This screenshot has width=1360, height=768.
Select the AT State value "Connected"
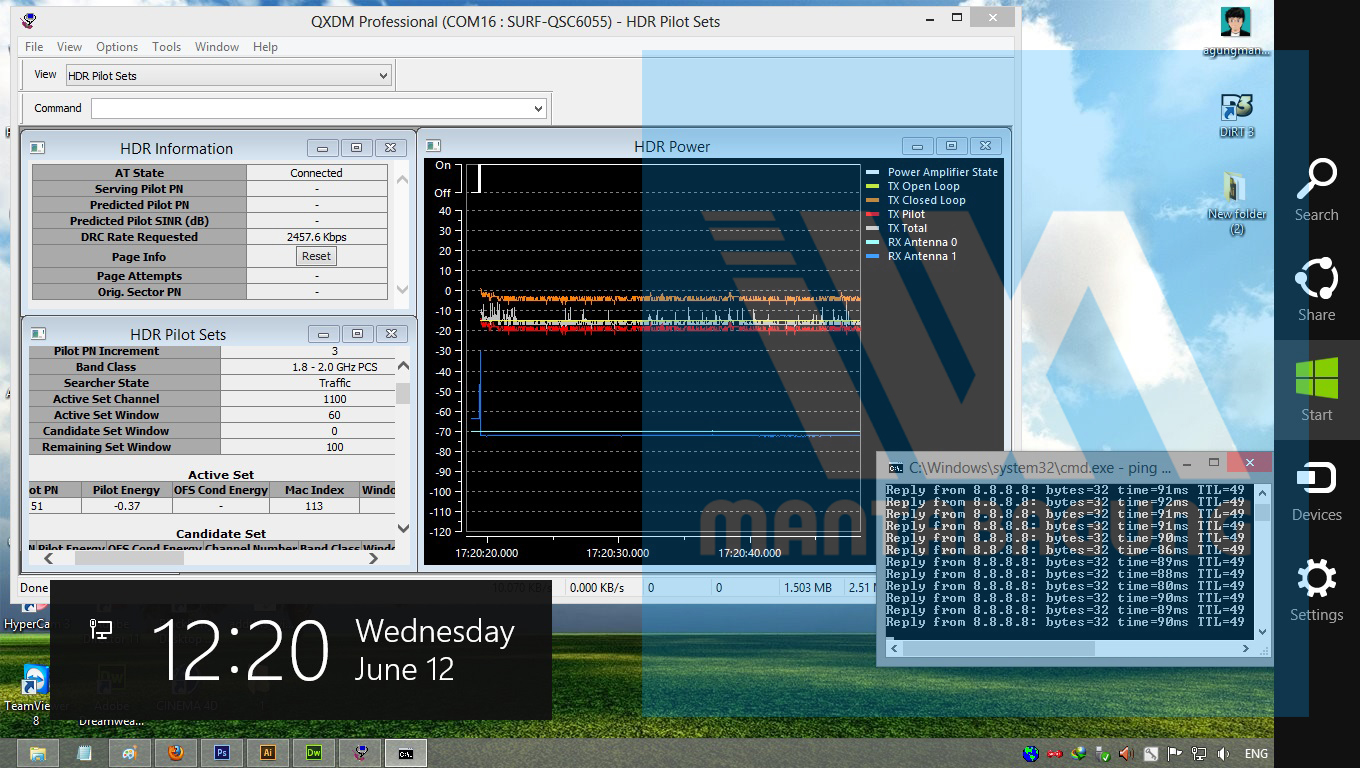(x=316, y=173)
